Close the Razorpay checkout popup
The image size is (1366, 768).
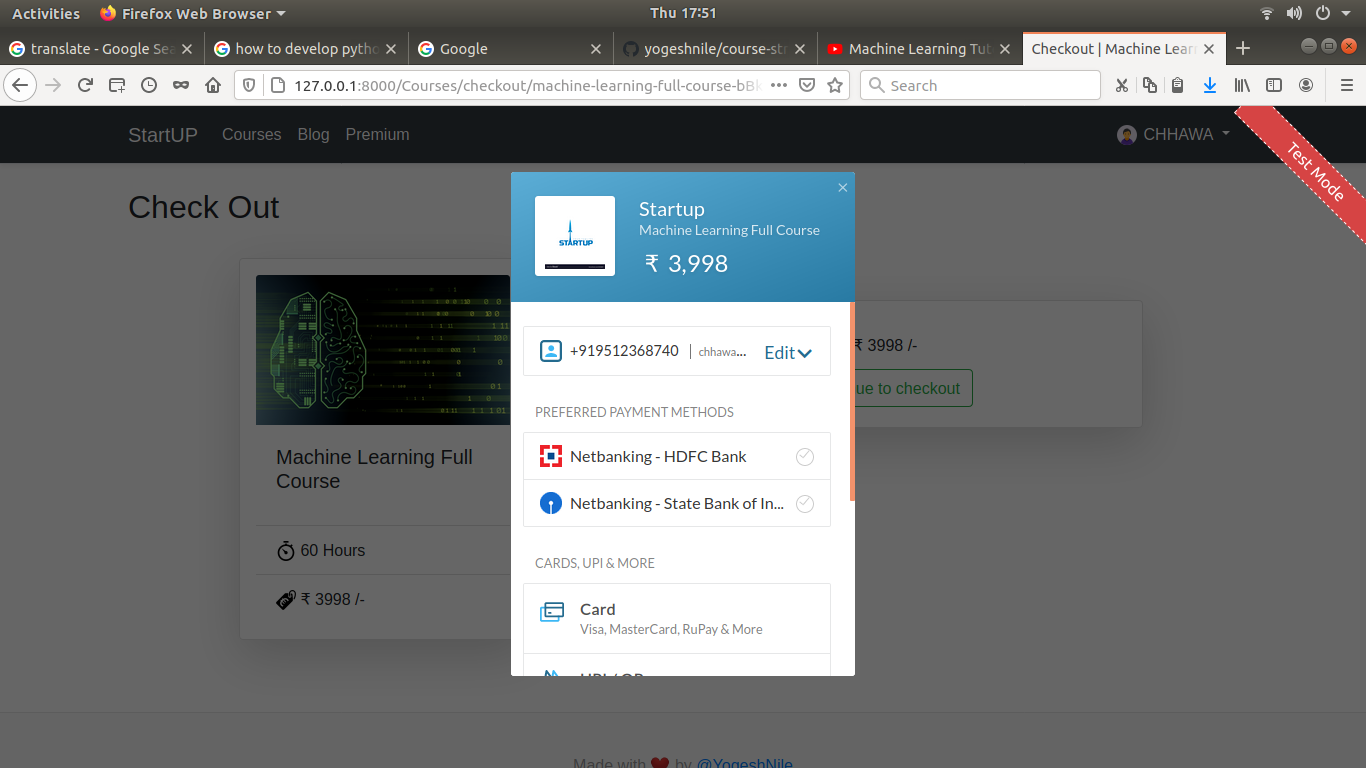pyautogui.click(x=843, y=187)
